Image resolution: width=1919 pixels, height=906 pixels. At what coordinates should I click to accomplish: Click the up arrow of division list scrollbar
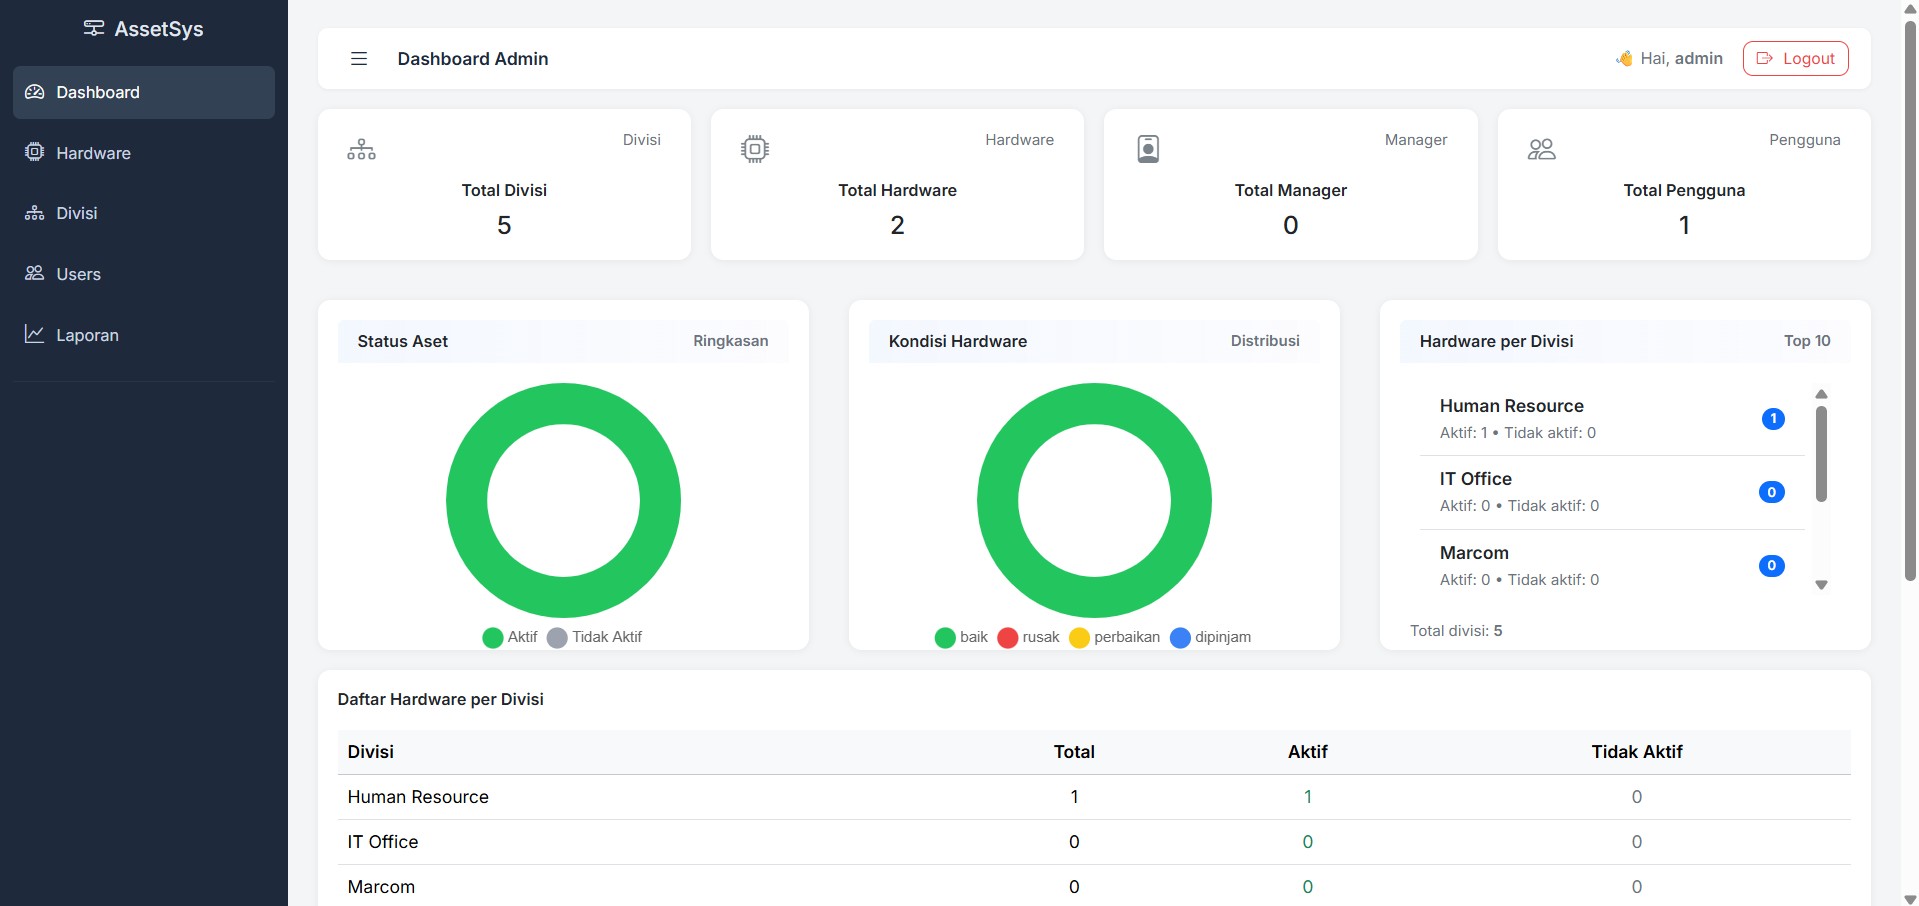click(1821, 394)
